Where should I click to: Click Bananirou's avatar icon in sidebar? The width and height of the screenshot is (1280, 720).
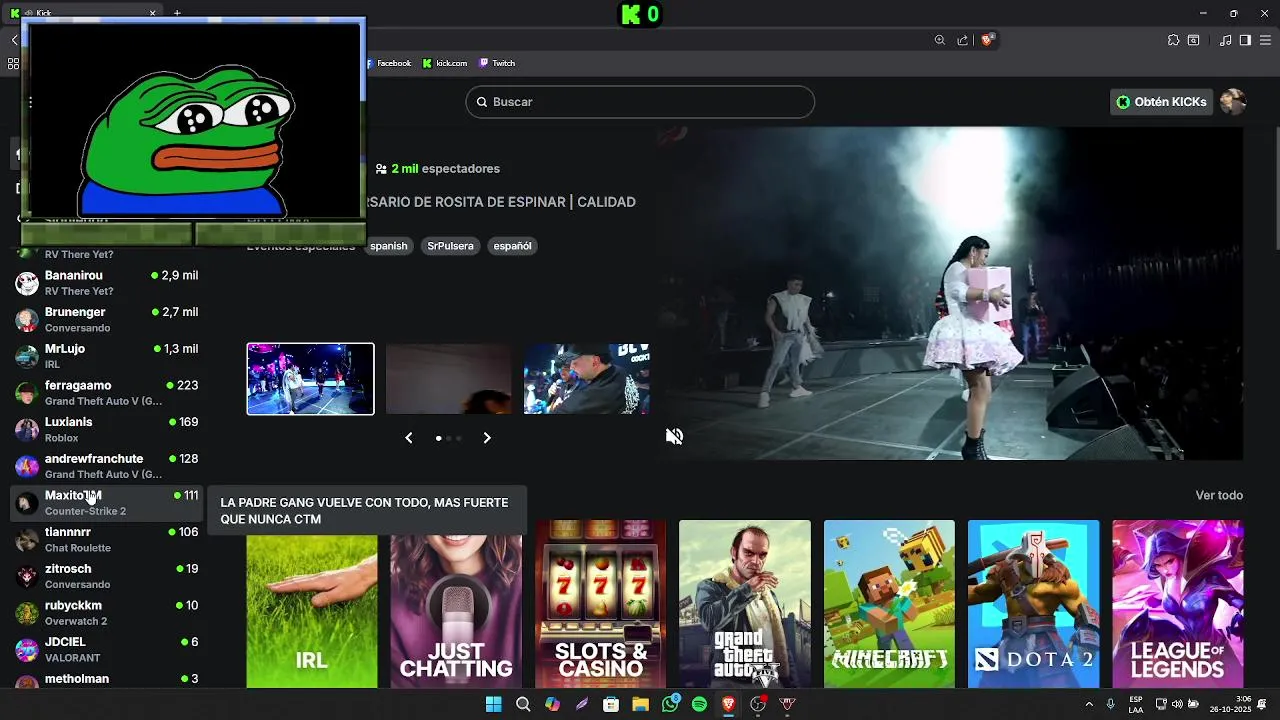27,283
